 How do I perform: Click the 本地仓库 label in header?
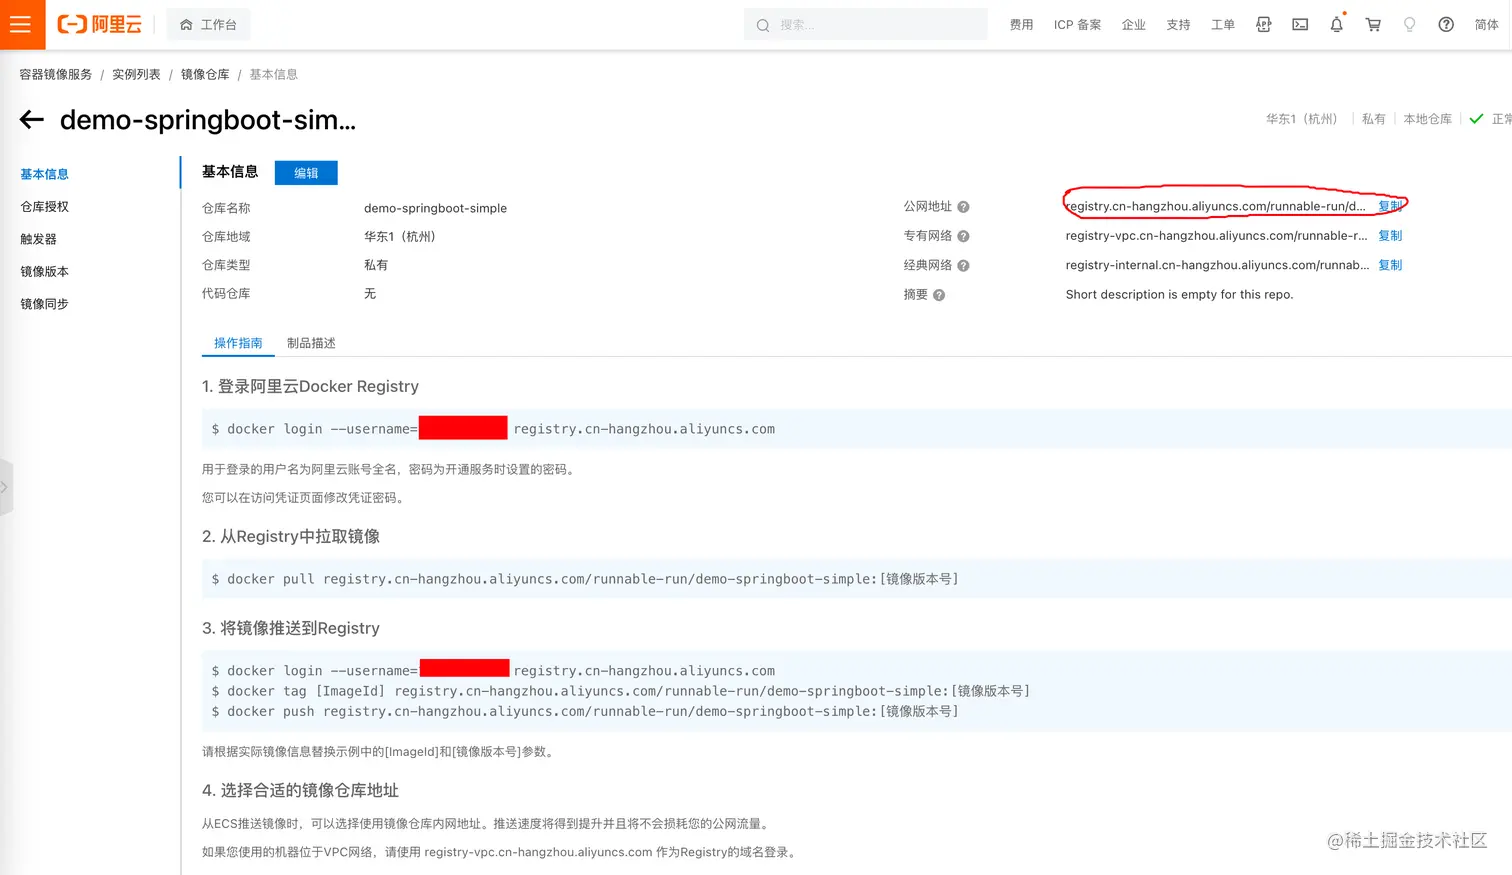[x=1427, y=119]
